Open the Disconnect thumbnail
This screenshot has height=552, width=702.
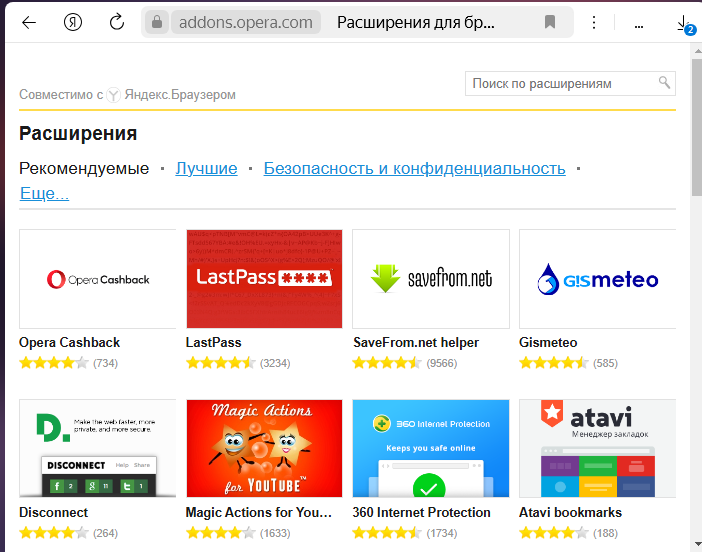(x=98, y=448)
